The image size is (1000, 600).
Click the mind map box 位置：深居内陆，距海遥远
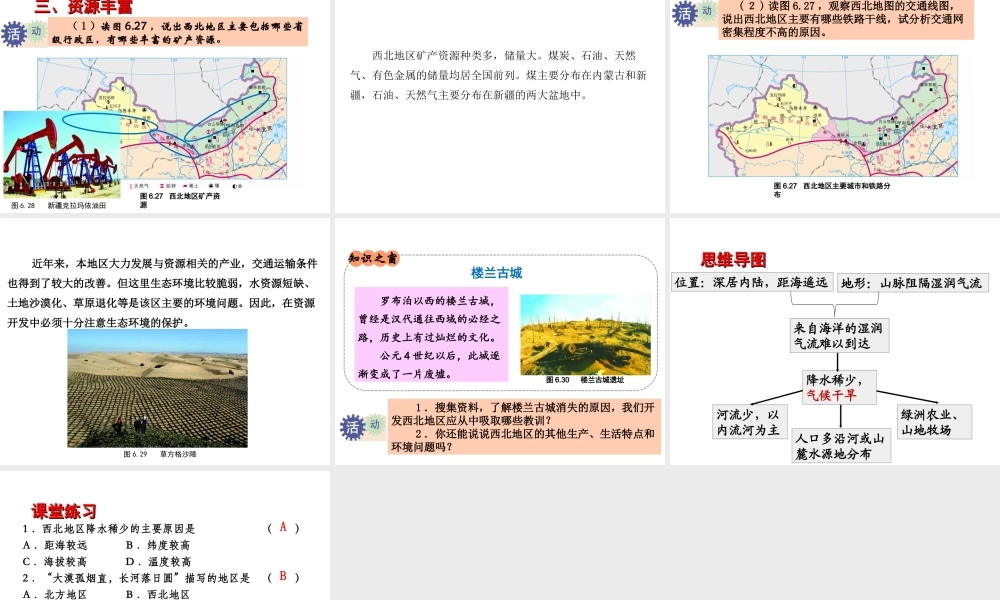(752, 282)
